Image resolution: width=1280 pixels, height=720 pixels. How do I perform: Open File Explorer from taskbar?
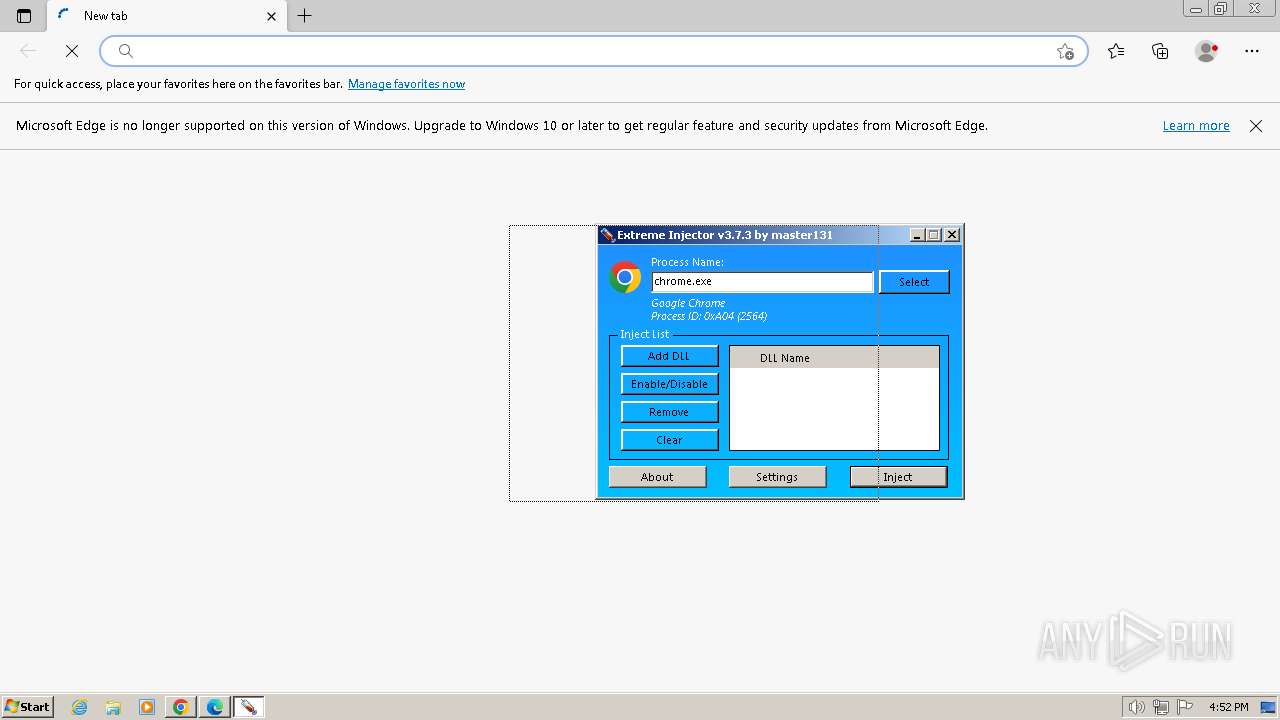click(x=113, y=707)
